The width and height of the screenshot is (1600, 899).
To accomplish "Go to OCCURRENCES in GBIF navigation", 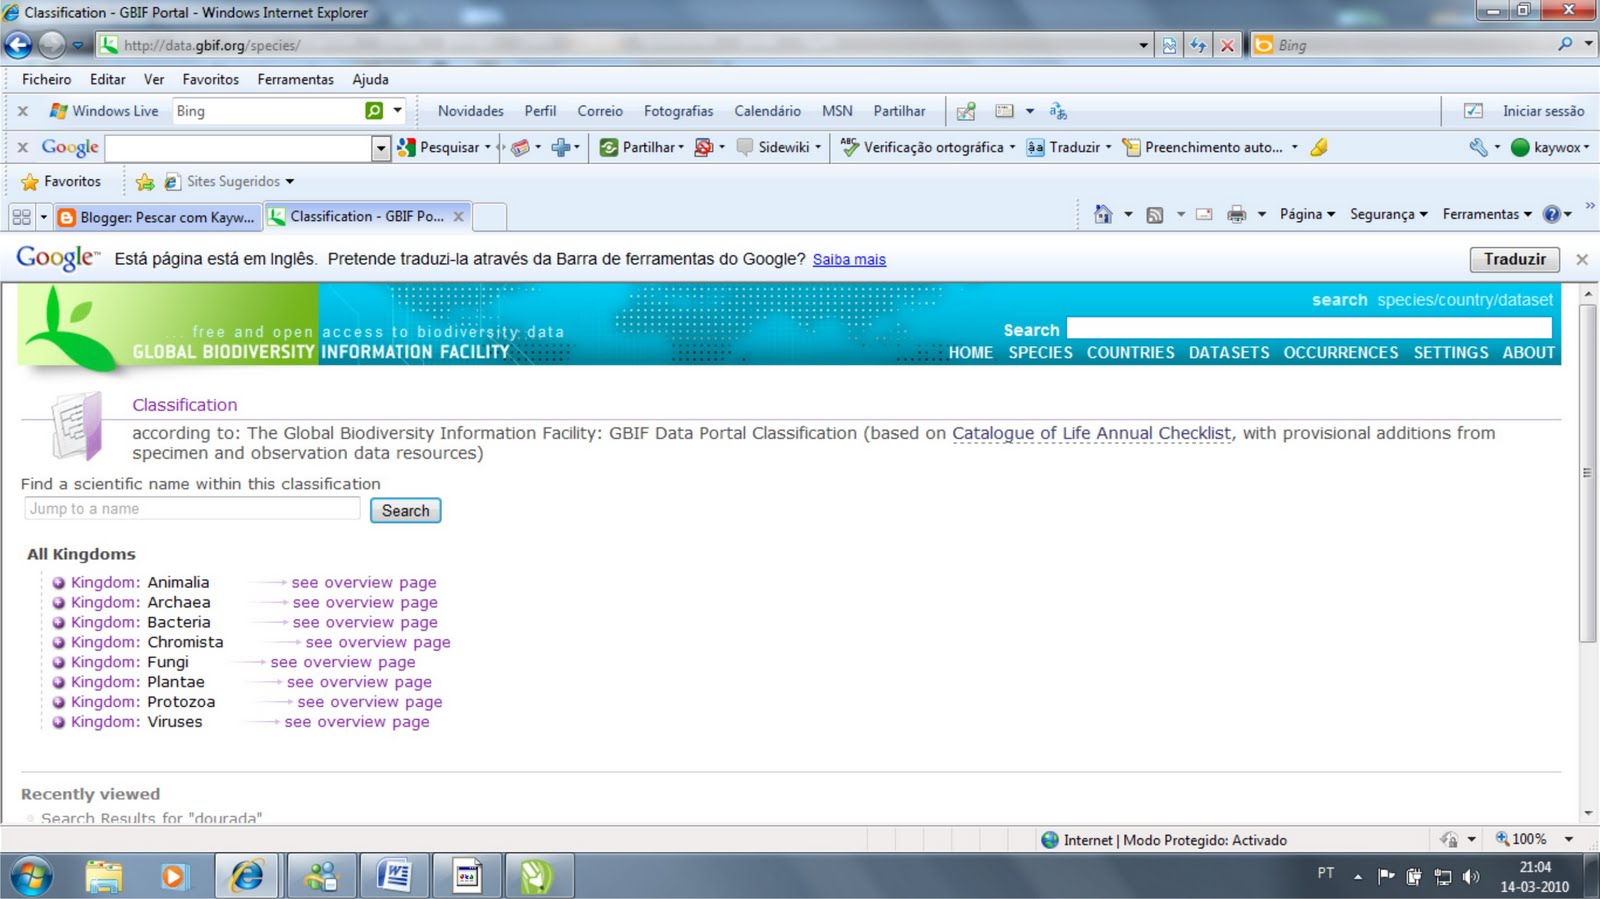I will pyautogui.click(x=1341, y=353).
